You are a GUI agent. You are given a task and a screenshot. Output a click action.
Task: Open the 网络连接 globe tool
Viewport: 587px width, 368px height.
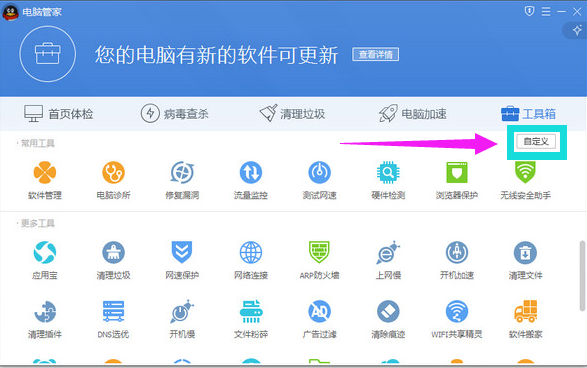(251, 261)
